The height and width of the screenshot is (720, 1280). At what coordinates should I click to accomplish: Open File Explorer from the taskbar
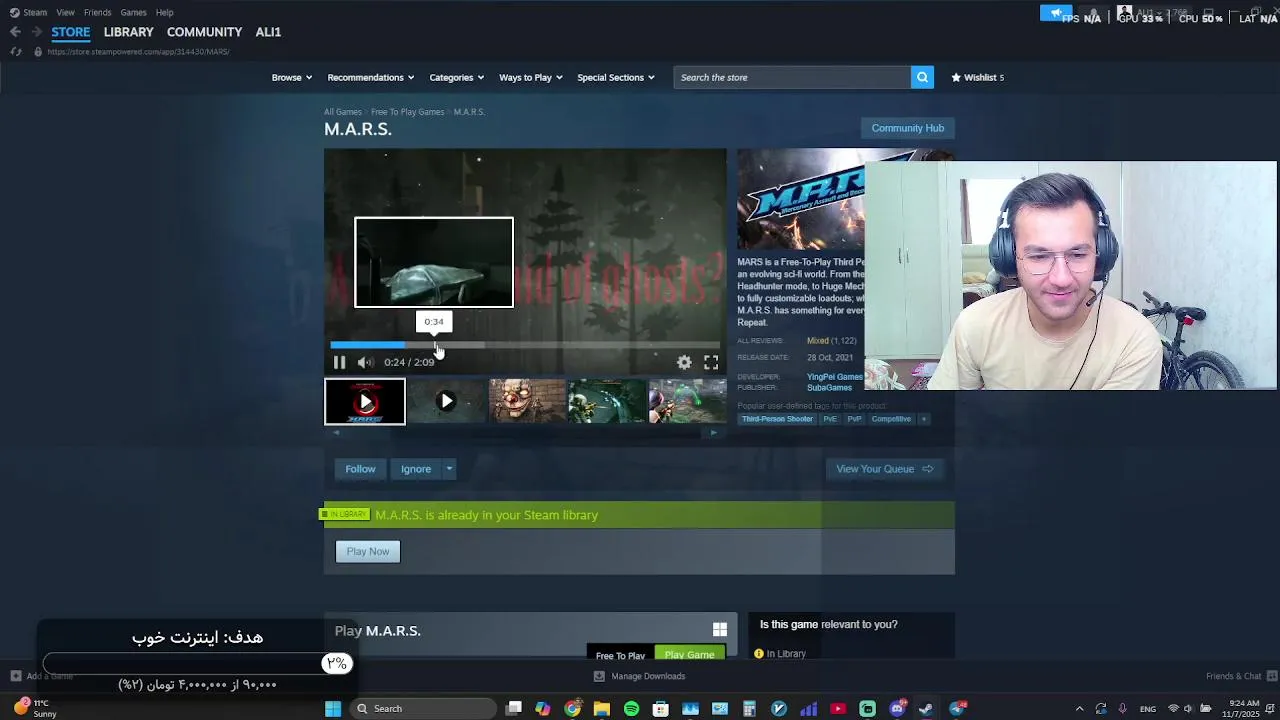click(x=602, y=708)
